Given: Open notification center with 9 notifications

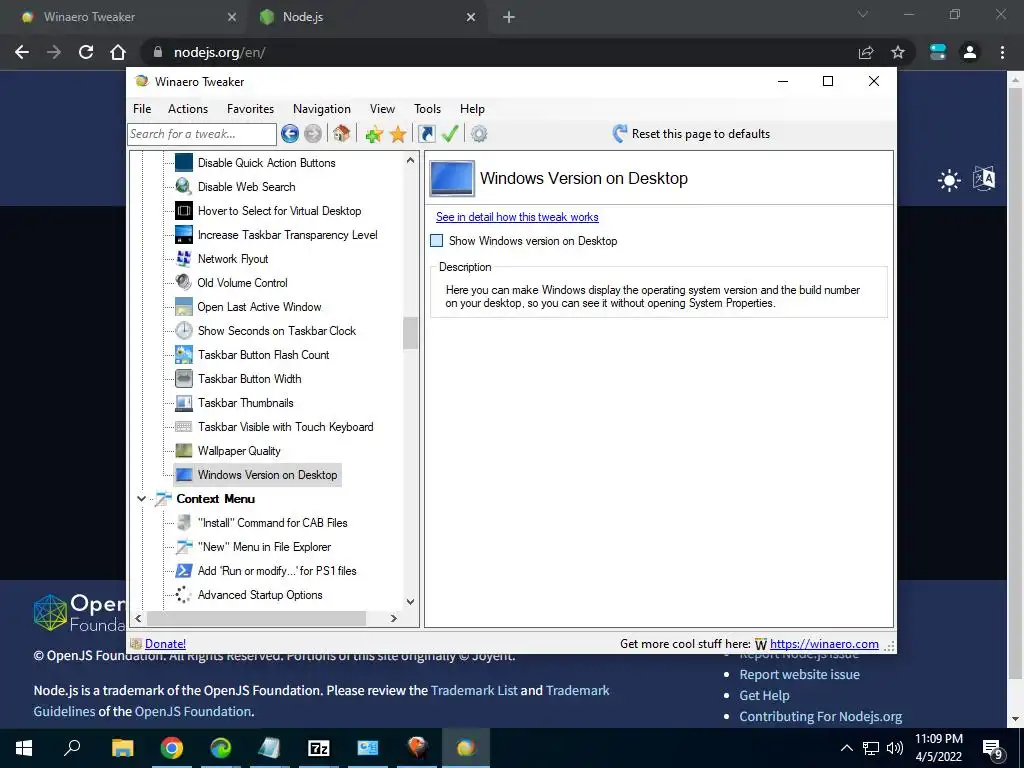Looking at the screenshot, I should pos(993,748).
